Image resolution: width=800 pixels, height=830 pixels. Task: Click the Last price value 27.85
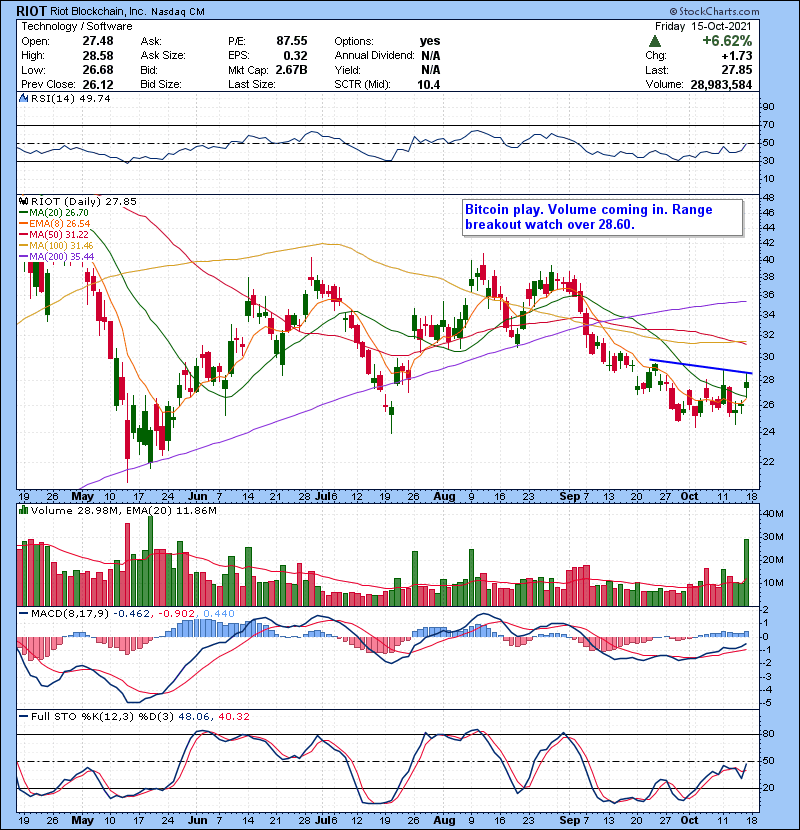pos(736,70)
